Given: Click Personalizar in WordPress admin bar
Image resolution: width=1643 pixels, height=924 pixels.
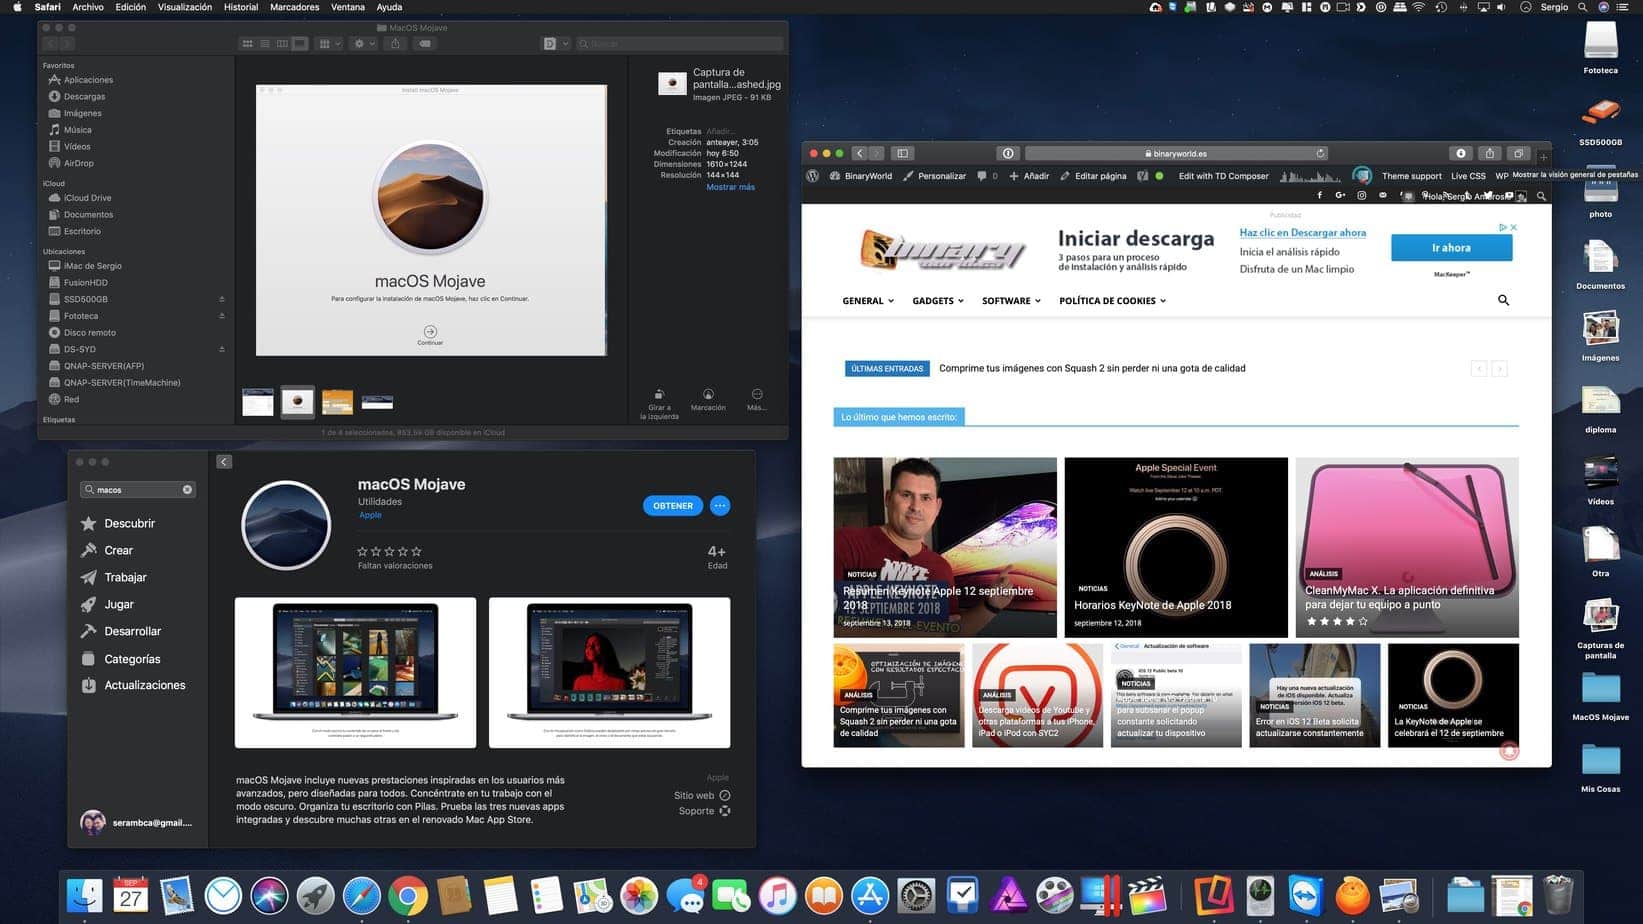Looking at the screenshot, I should pyautogui.click(x=934, y=176).
